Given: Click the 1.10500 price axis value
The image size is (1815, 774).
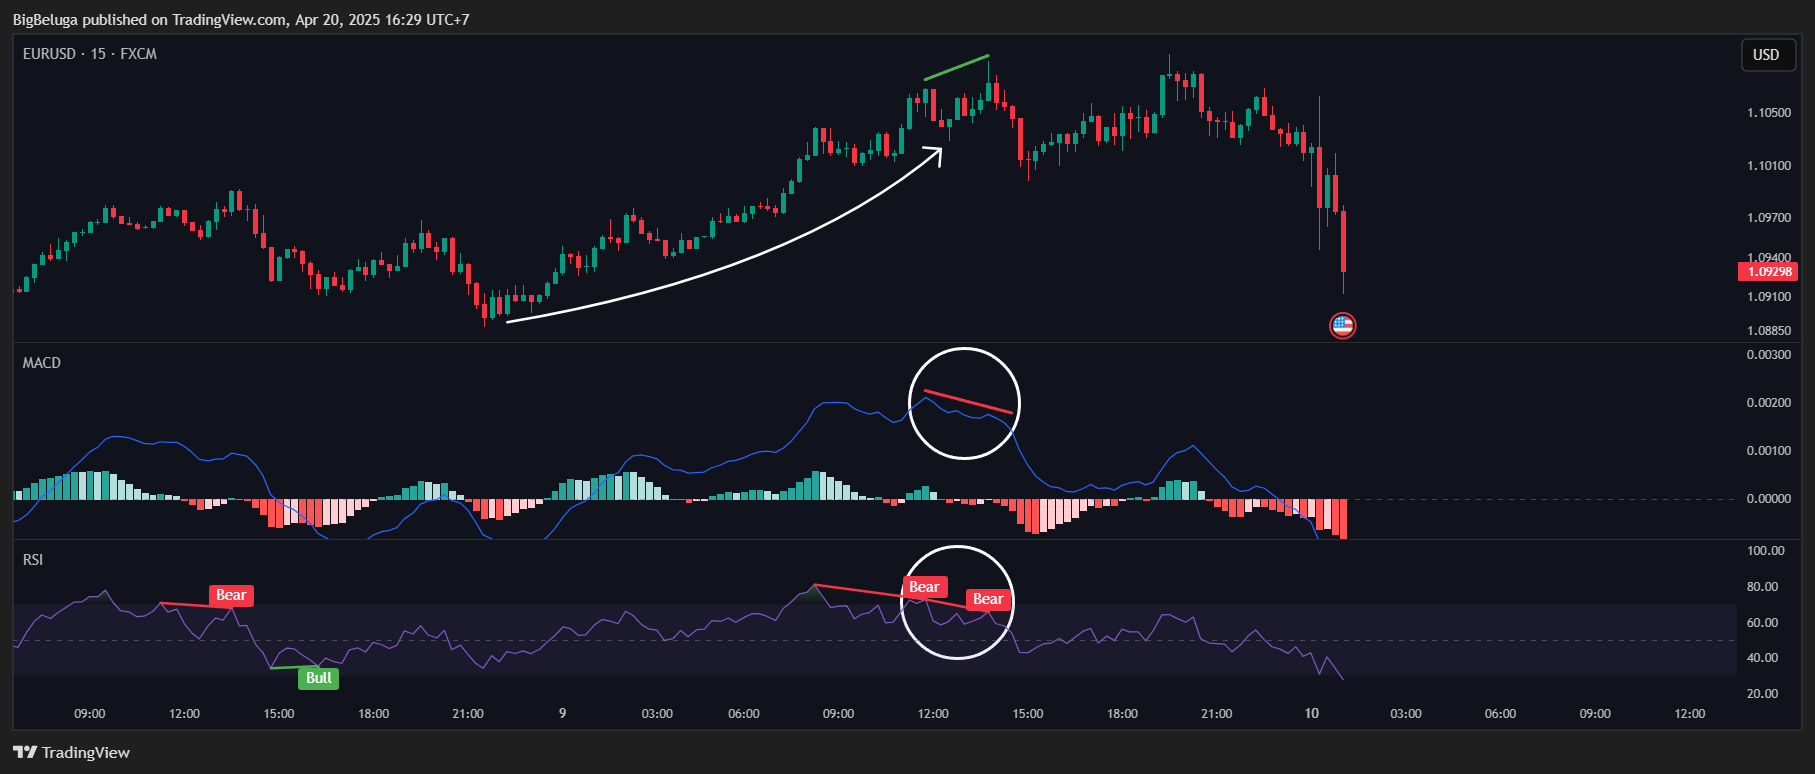Looking at the screenshot, I should (1769, 113).
